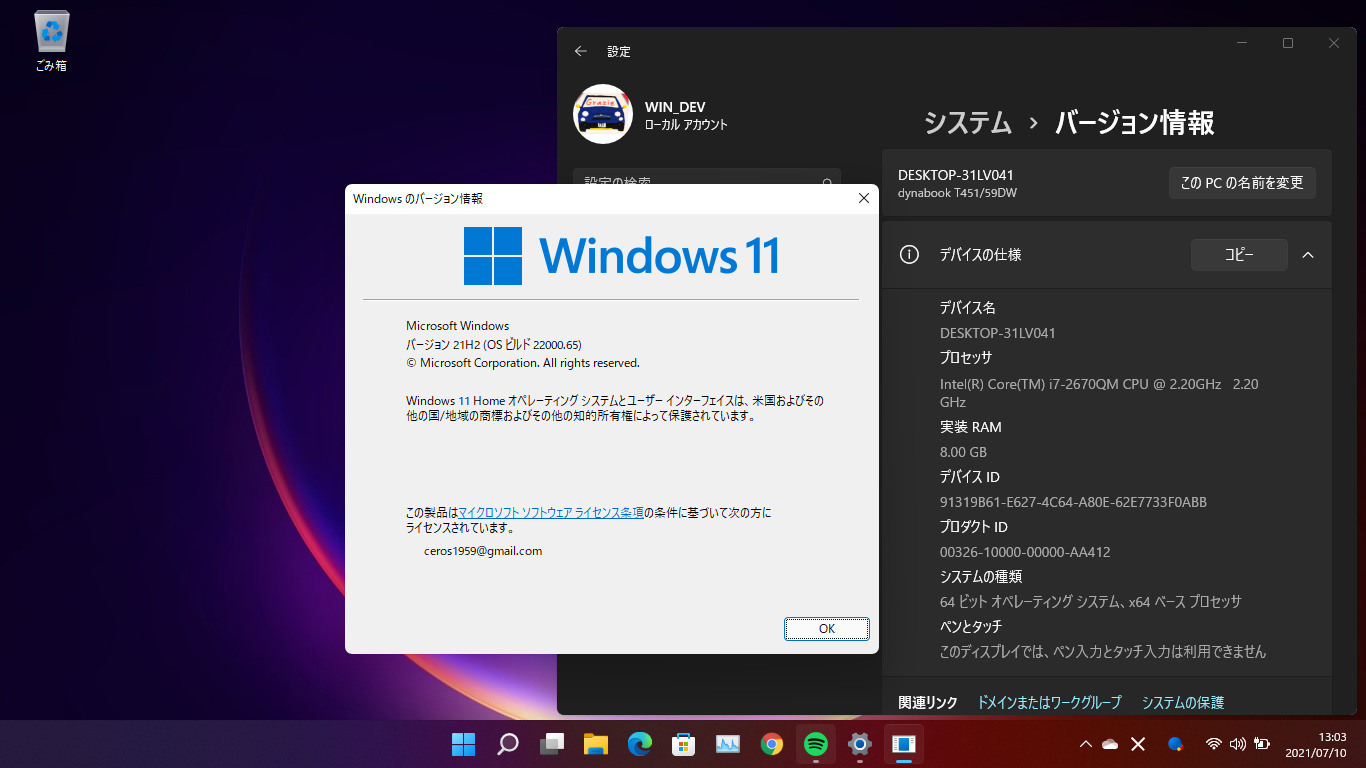Close the Windows のバージョン情報 dialog

click(x=863, y=199)
